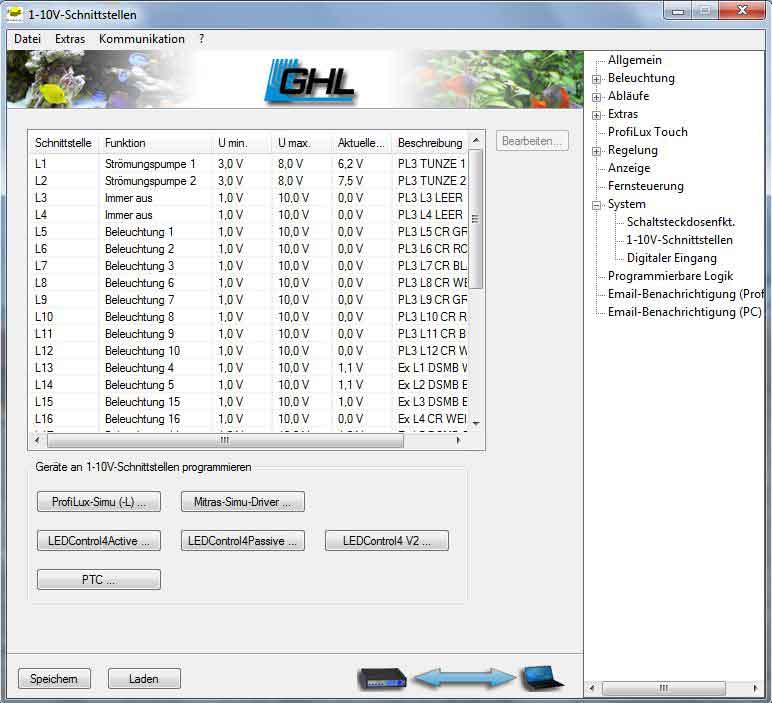Open the Datei menu
The height and width of the screenshot is (703, 772).
click(27, 39)
